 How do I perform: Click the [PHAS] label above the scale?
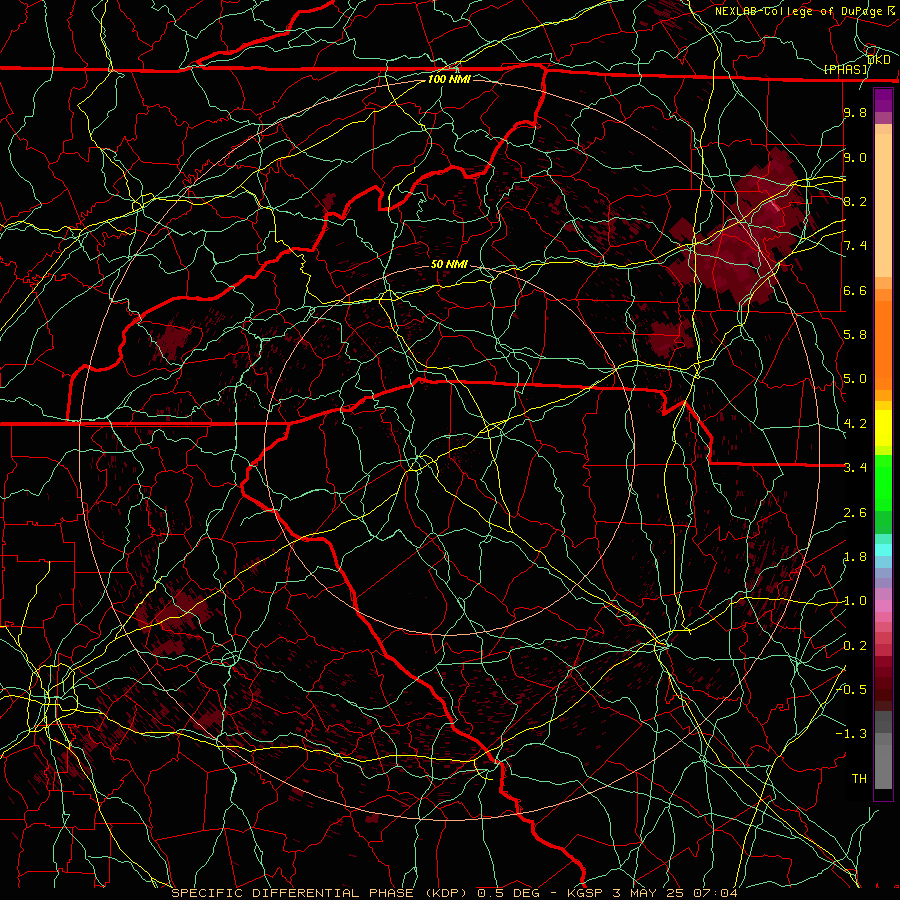coord(846,69)
